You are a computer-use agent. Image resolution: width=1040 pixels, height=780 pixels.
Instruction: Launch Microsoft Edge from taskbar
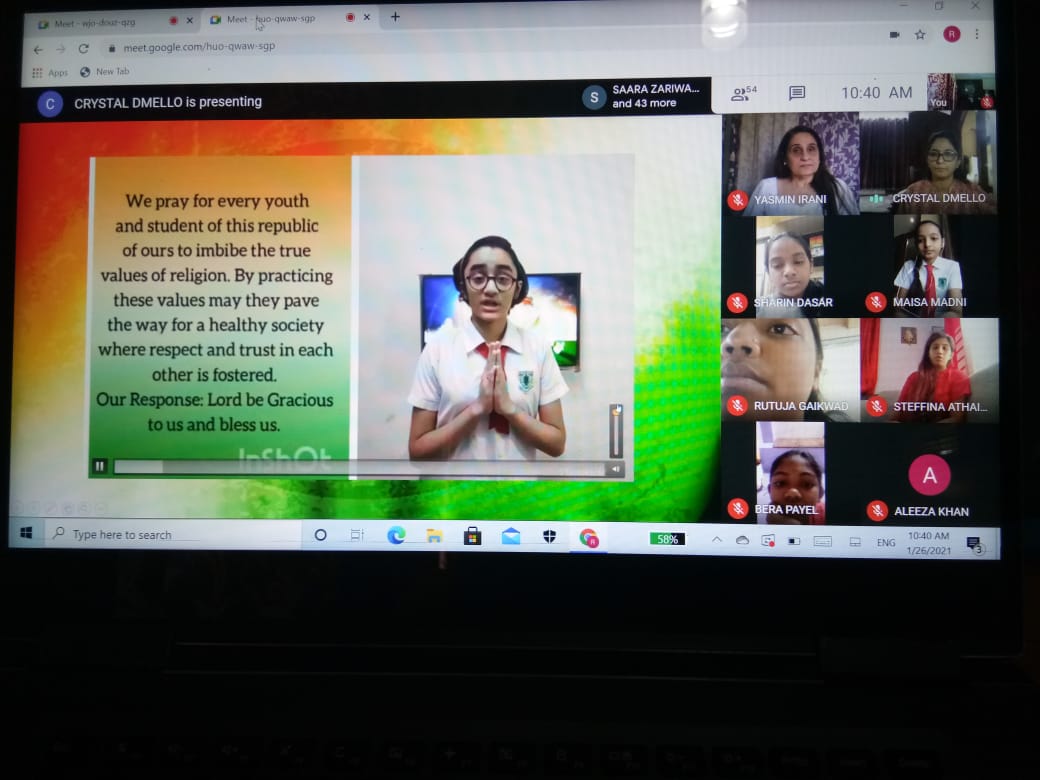tap(396, 535)
